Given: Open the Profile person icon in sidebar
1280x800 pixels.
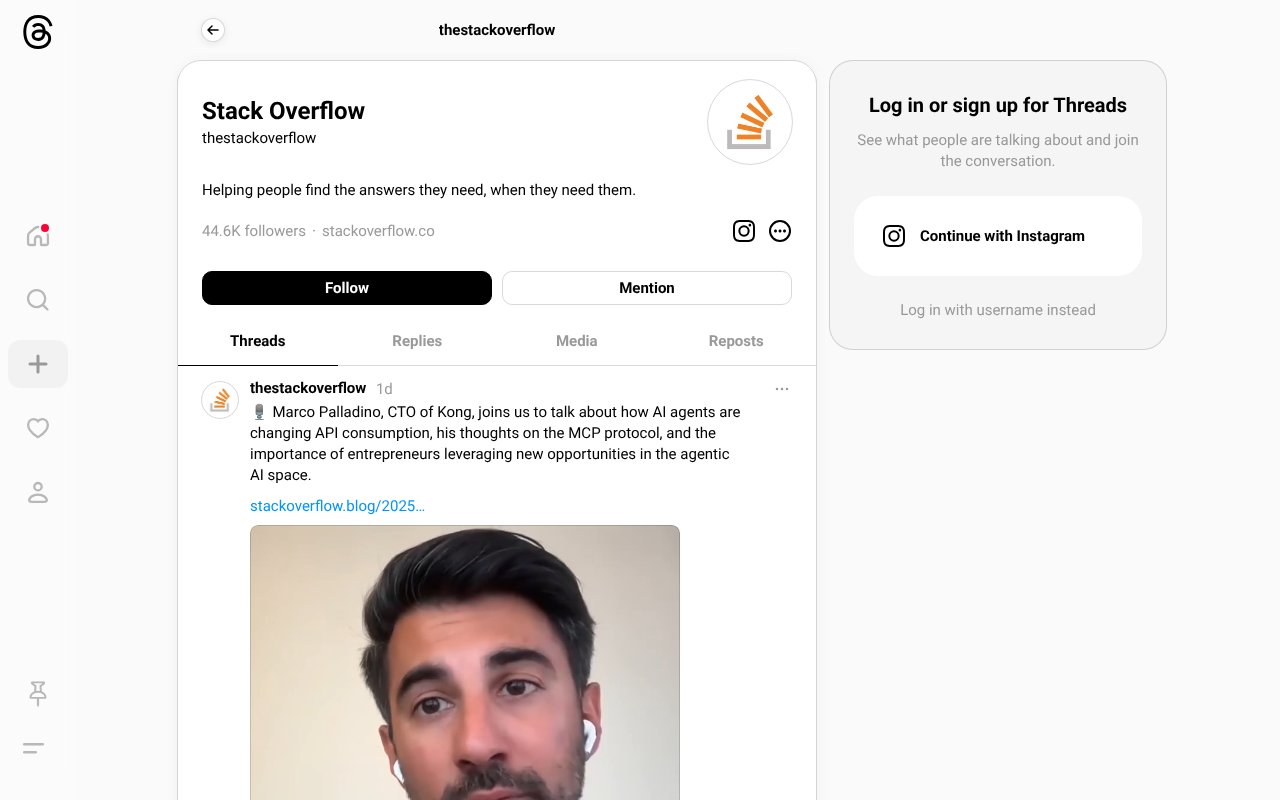Looking at the screenshot, I should click(38, 492).
